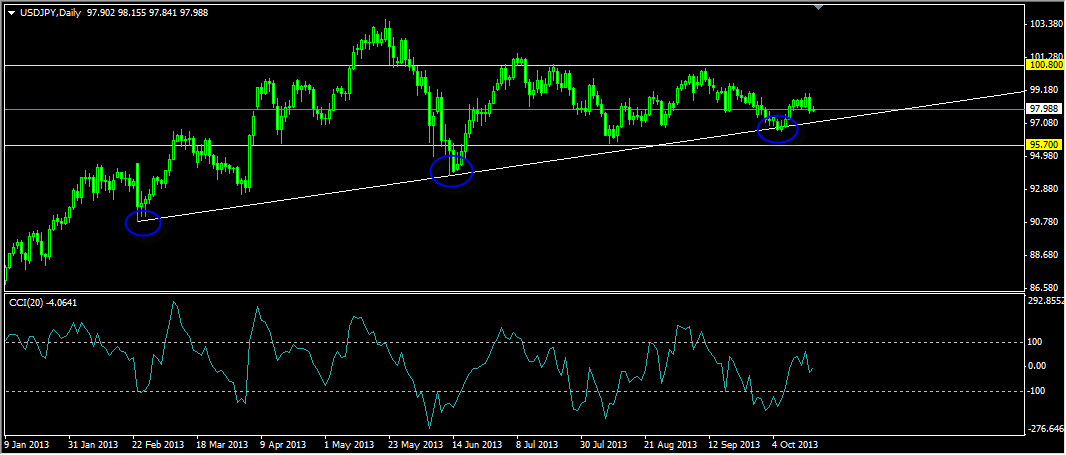Click the 14 Jun 2013 date label
Screen dimensions: 1066x455
point(475,444)
